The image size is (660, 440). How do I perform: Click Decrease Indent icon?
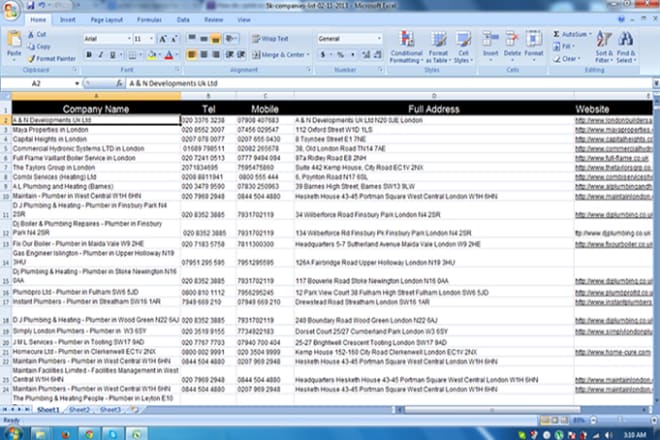coord(229,55)
